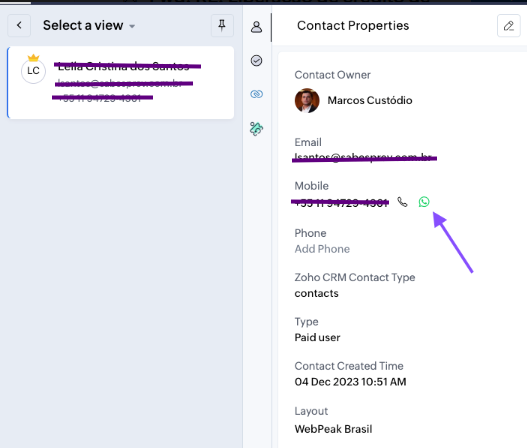Image resolution: width=527 pixels, height=448 pixels.
Task: Open the contact profile sidebar icon
Action: click(x=256, y=27)
